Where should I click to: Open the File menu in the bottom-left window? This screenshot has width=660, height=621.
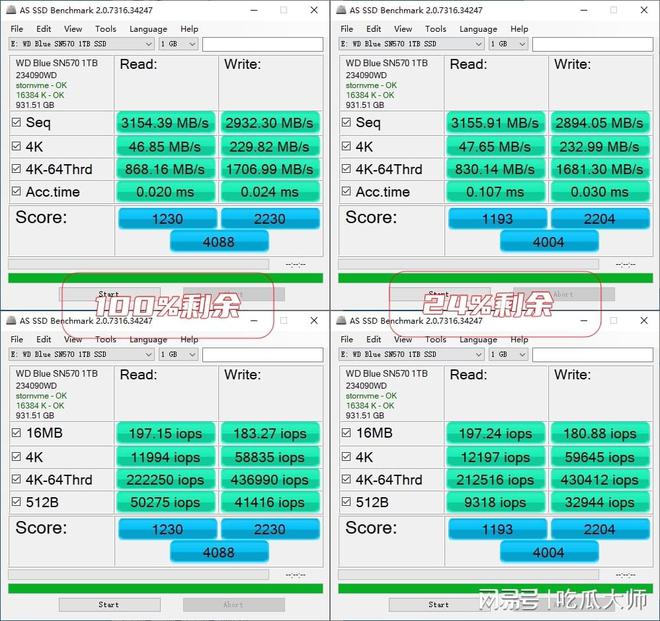[x=17, y=339]
